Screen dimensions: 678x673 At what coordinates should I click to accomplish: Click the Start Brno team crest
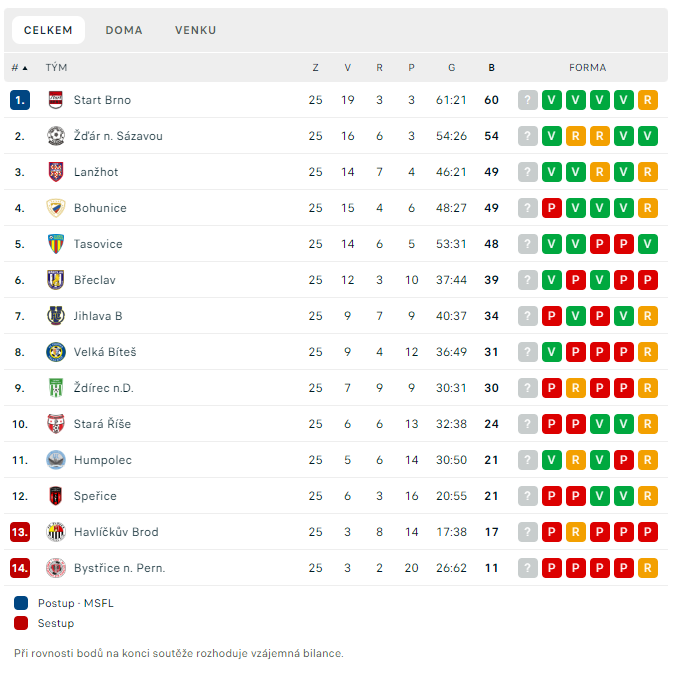click(x=56, y=100)
